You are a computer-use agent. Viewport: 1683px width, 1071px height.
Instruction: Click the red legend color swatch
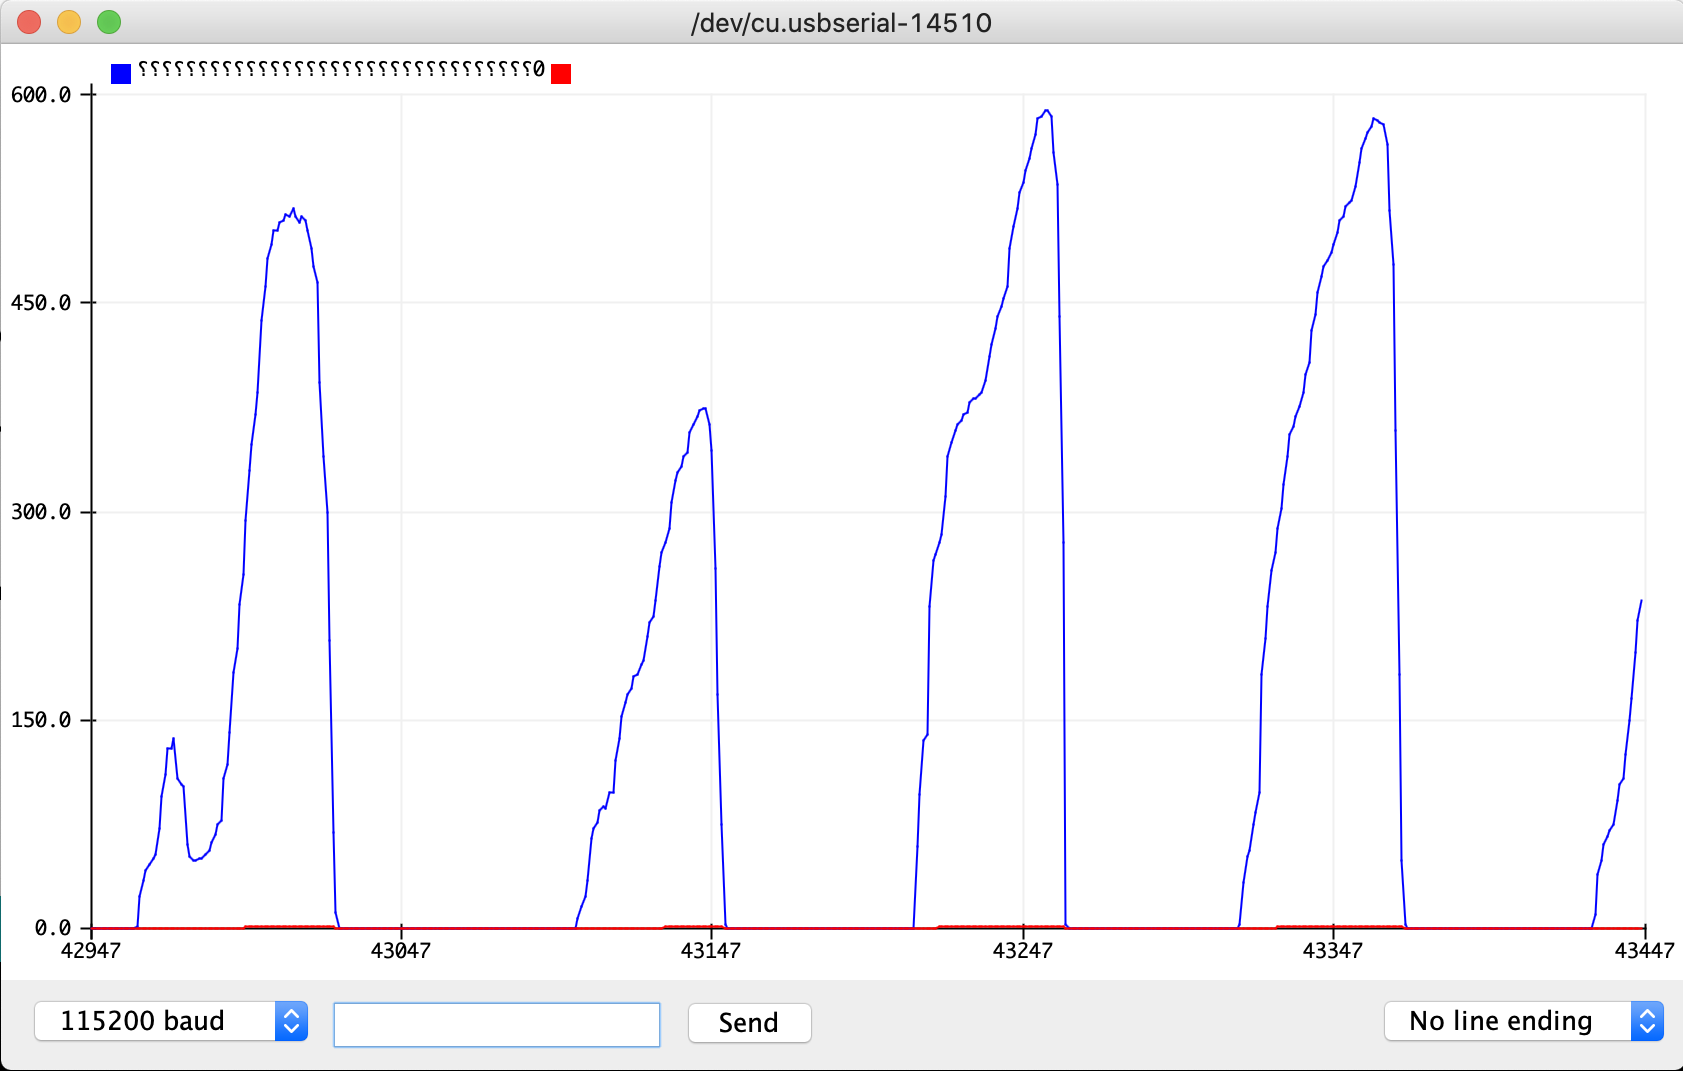point(561,74)
